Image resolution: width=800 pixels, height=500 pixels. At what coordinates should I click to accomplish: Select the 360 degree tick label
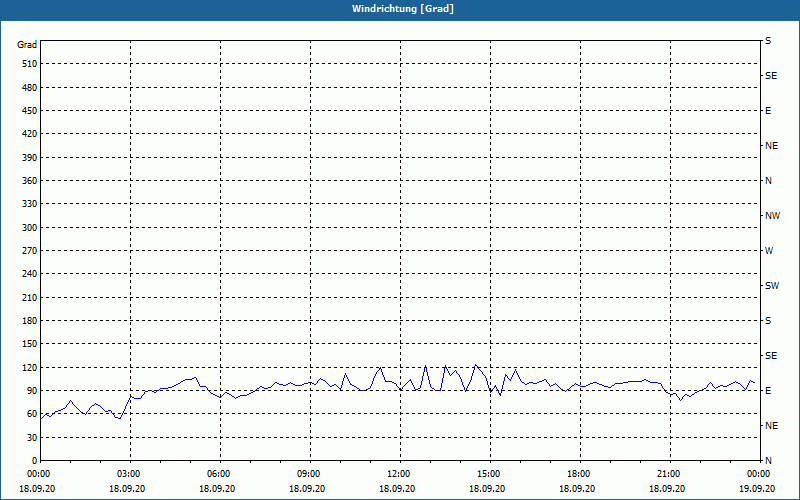[x=30, y=181]
